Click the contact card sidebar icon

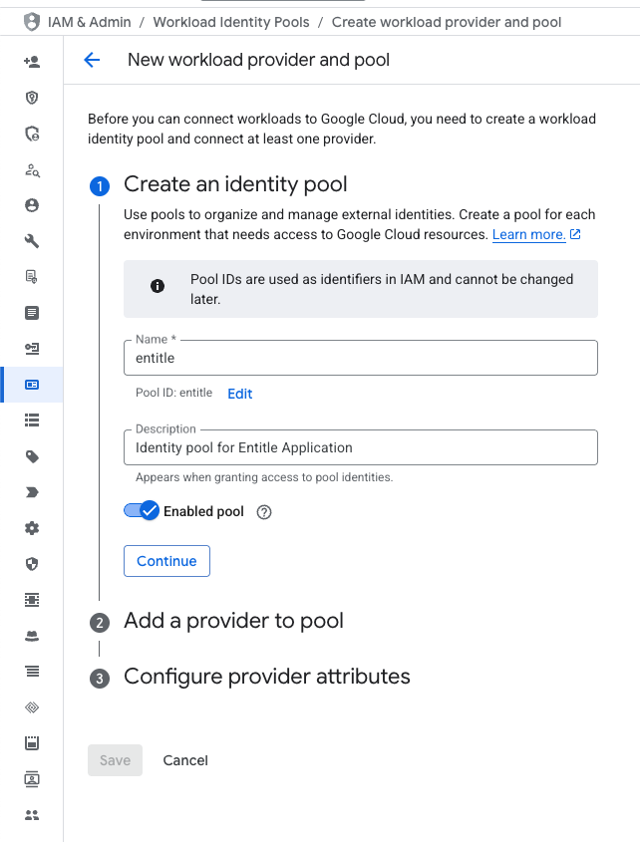click(32, 779)
